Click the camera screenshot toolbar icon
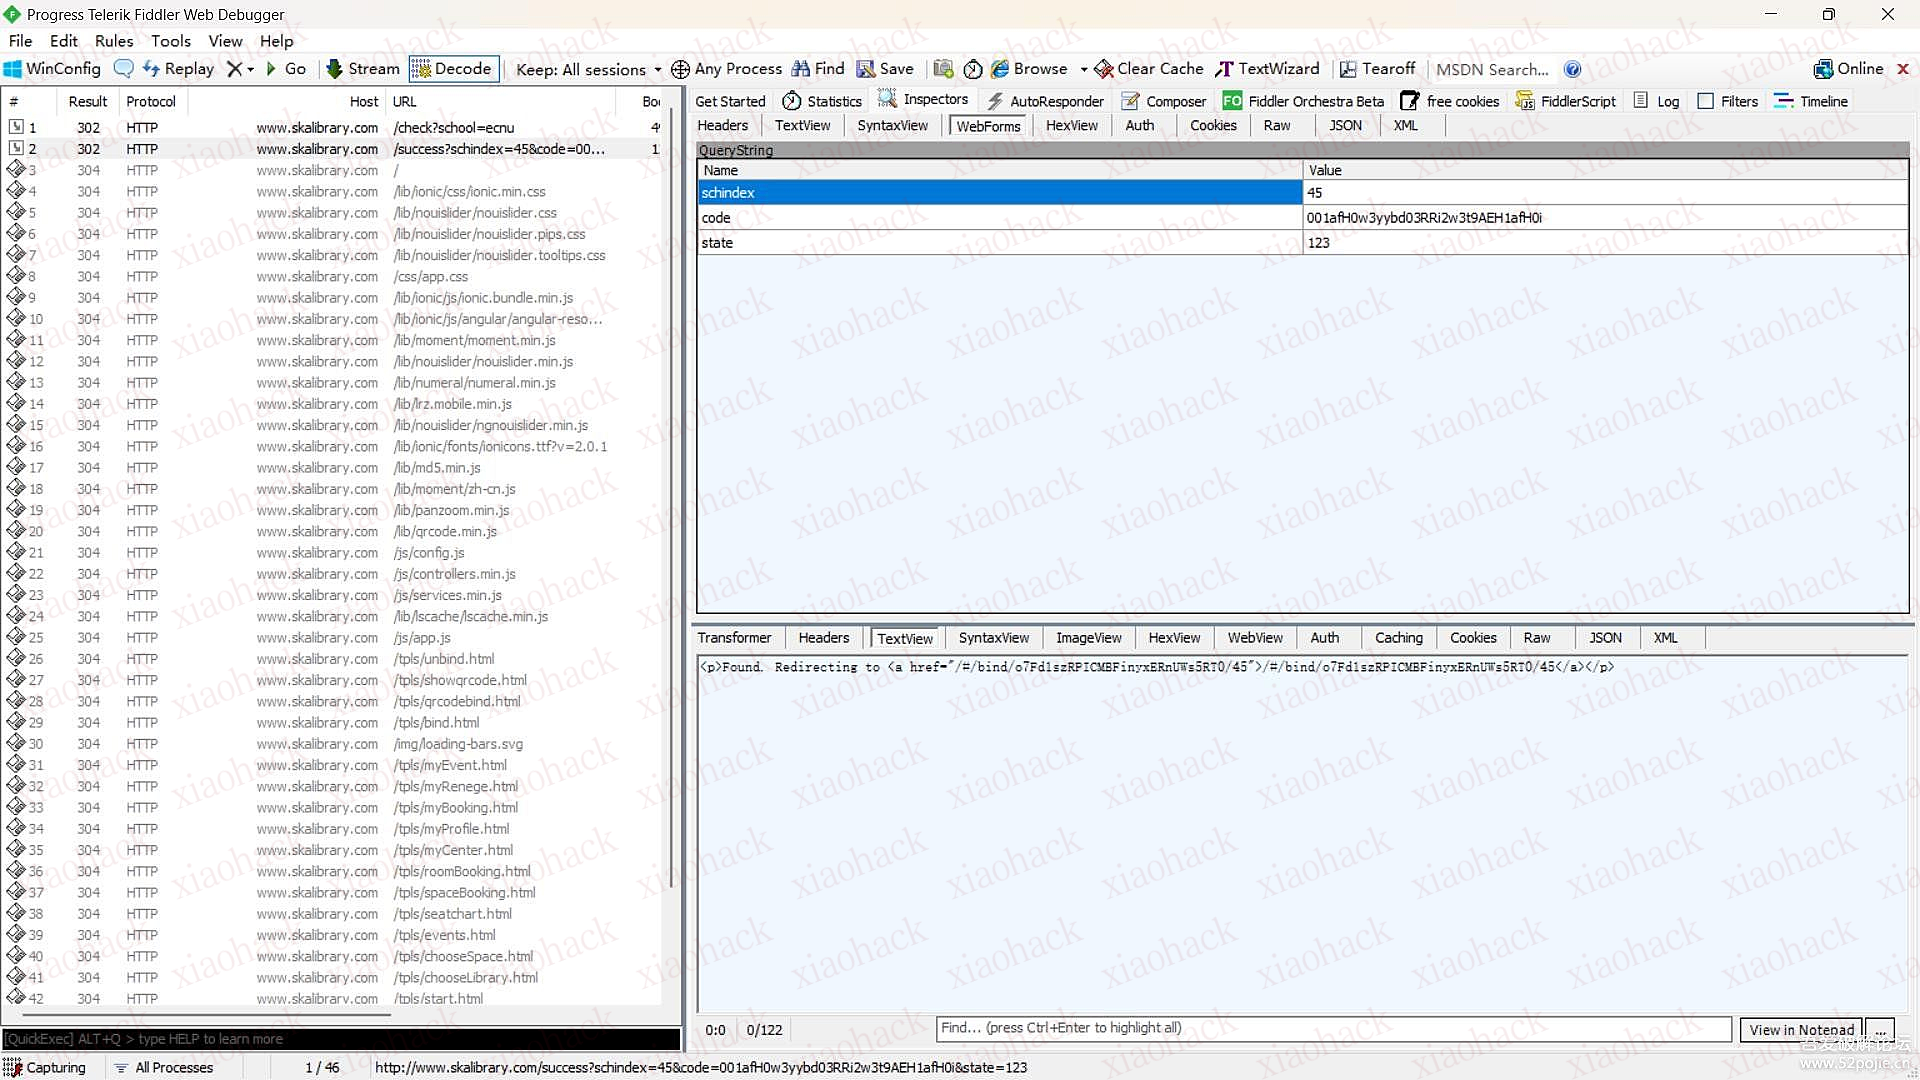Screen dimensions: 1920x1080 pos(943,69)
